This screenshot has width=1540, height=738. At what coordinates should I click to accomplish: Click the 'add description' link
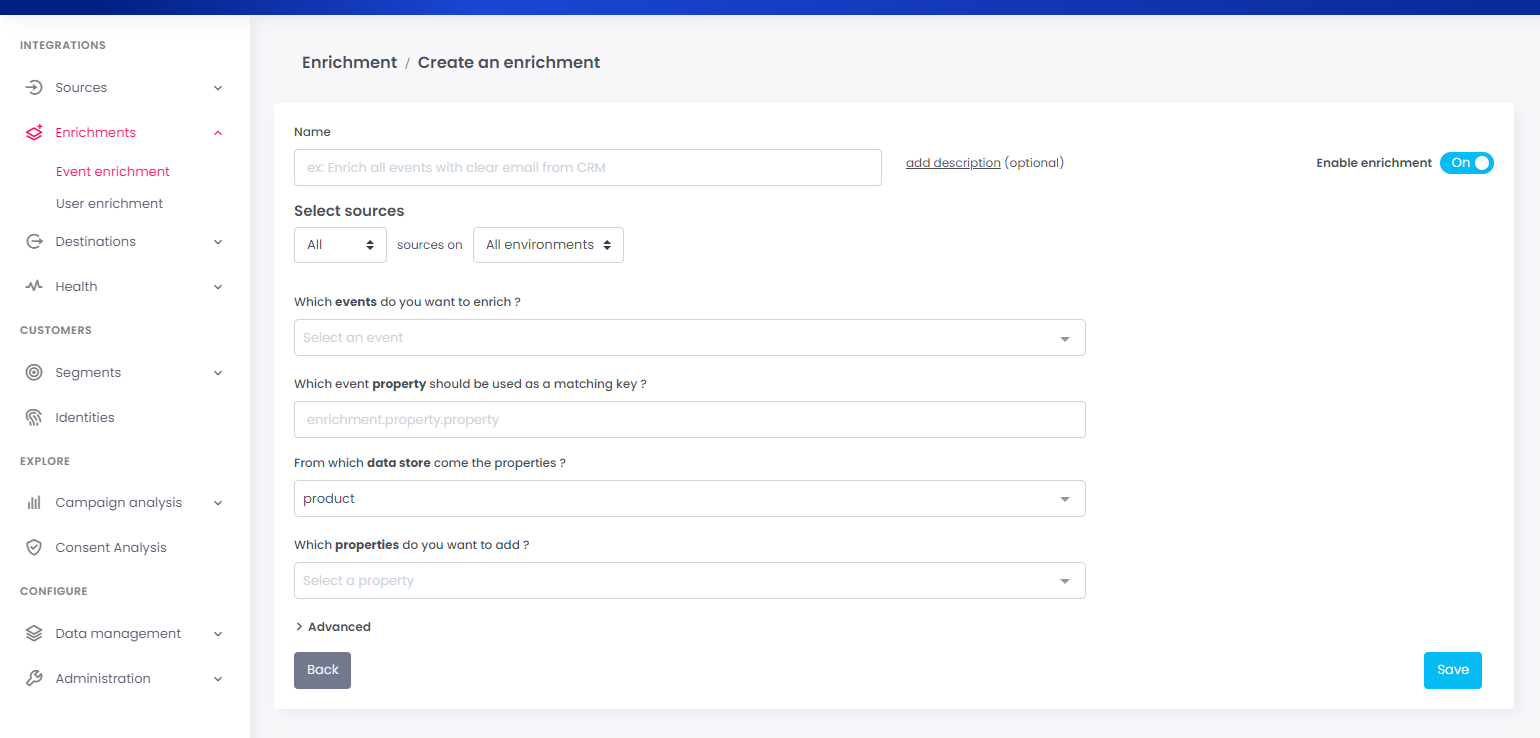[x=953, y=163]
